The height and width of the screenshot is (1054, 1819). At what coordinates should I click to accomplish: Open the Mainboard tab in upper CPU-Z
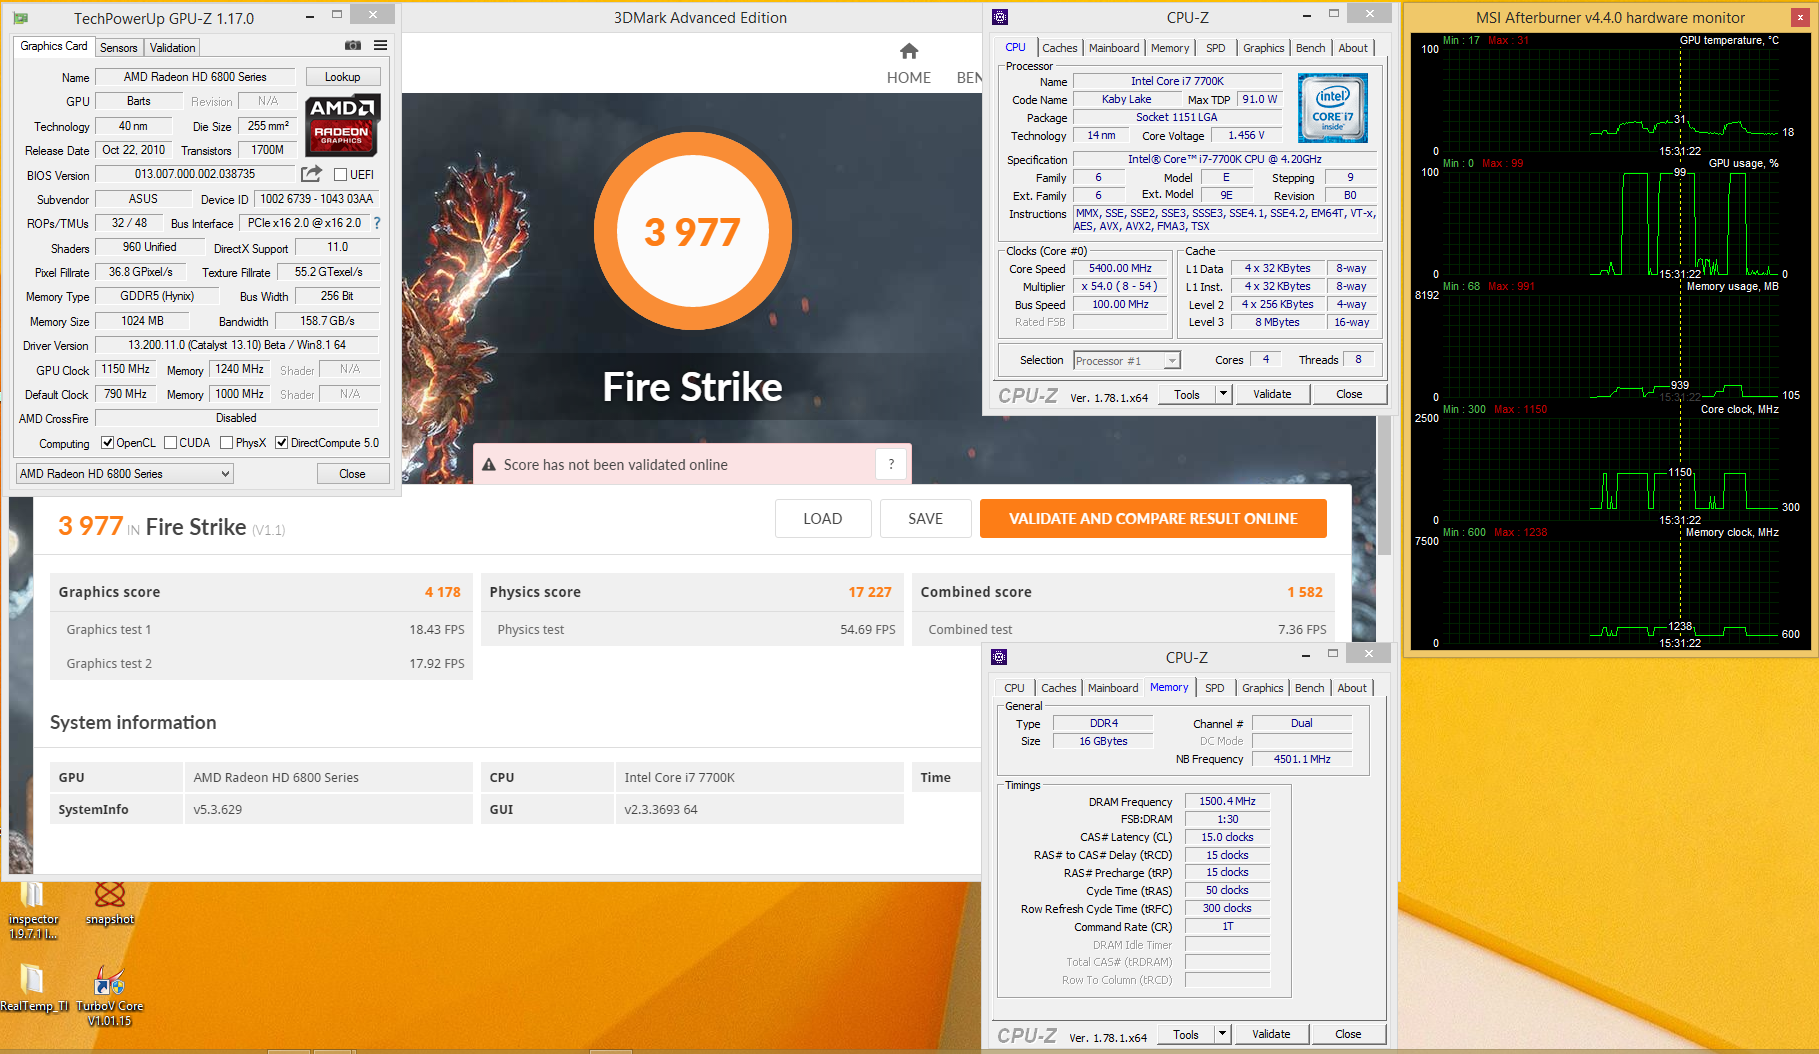click(1114, 48)
